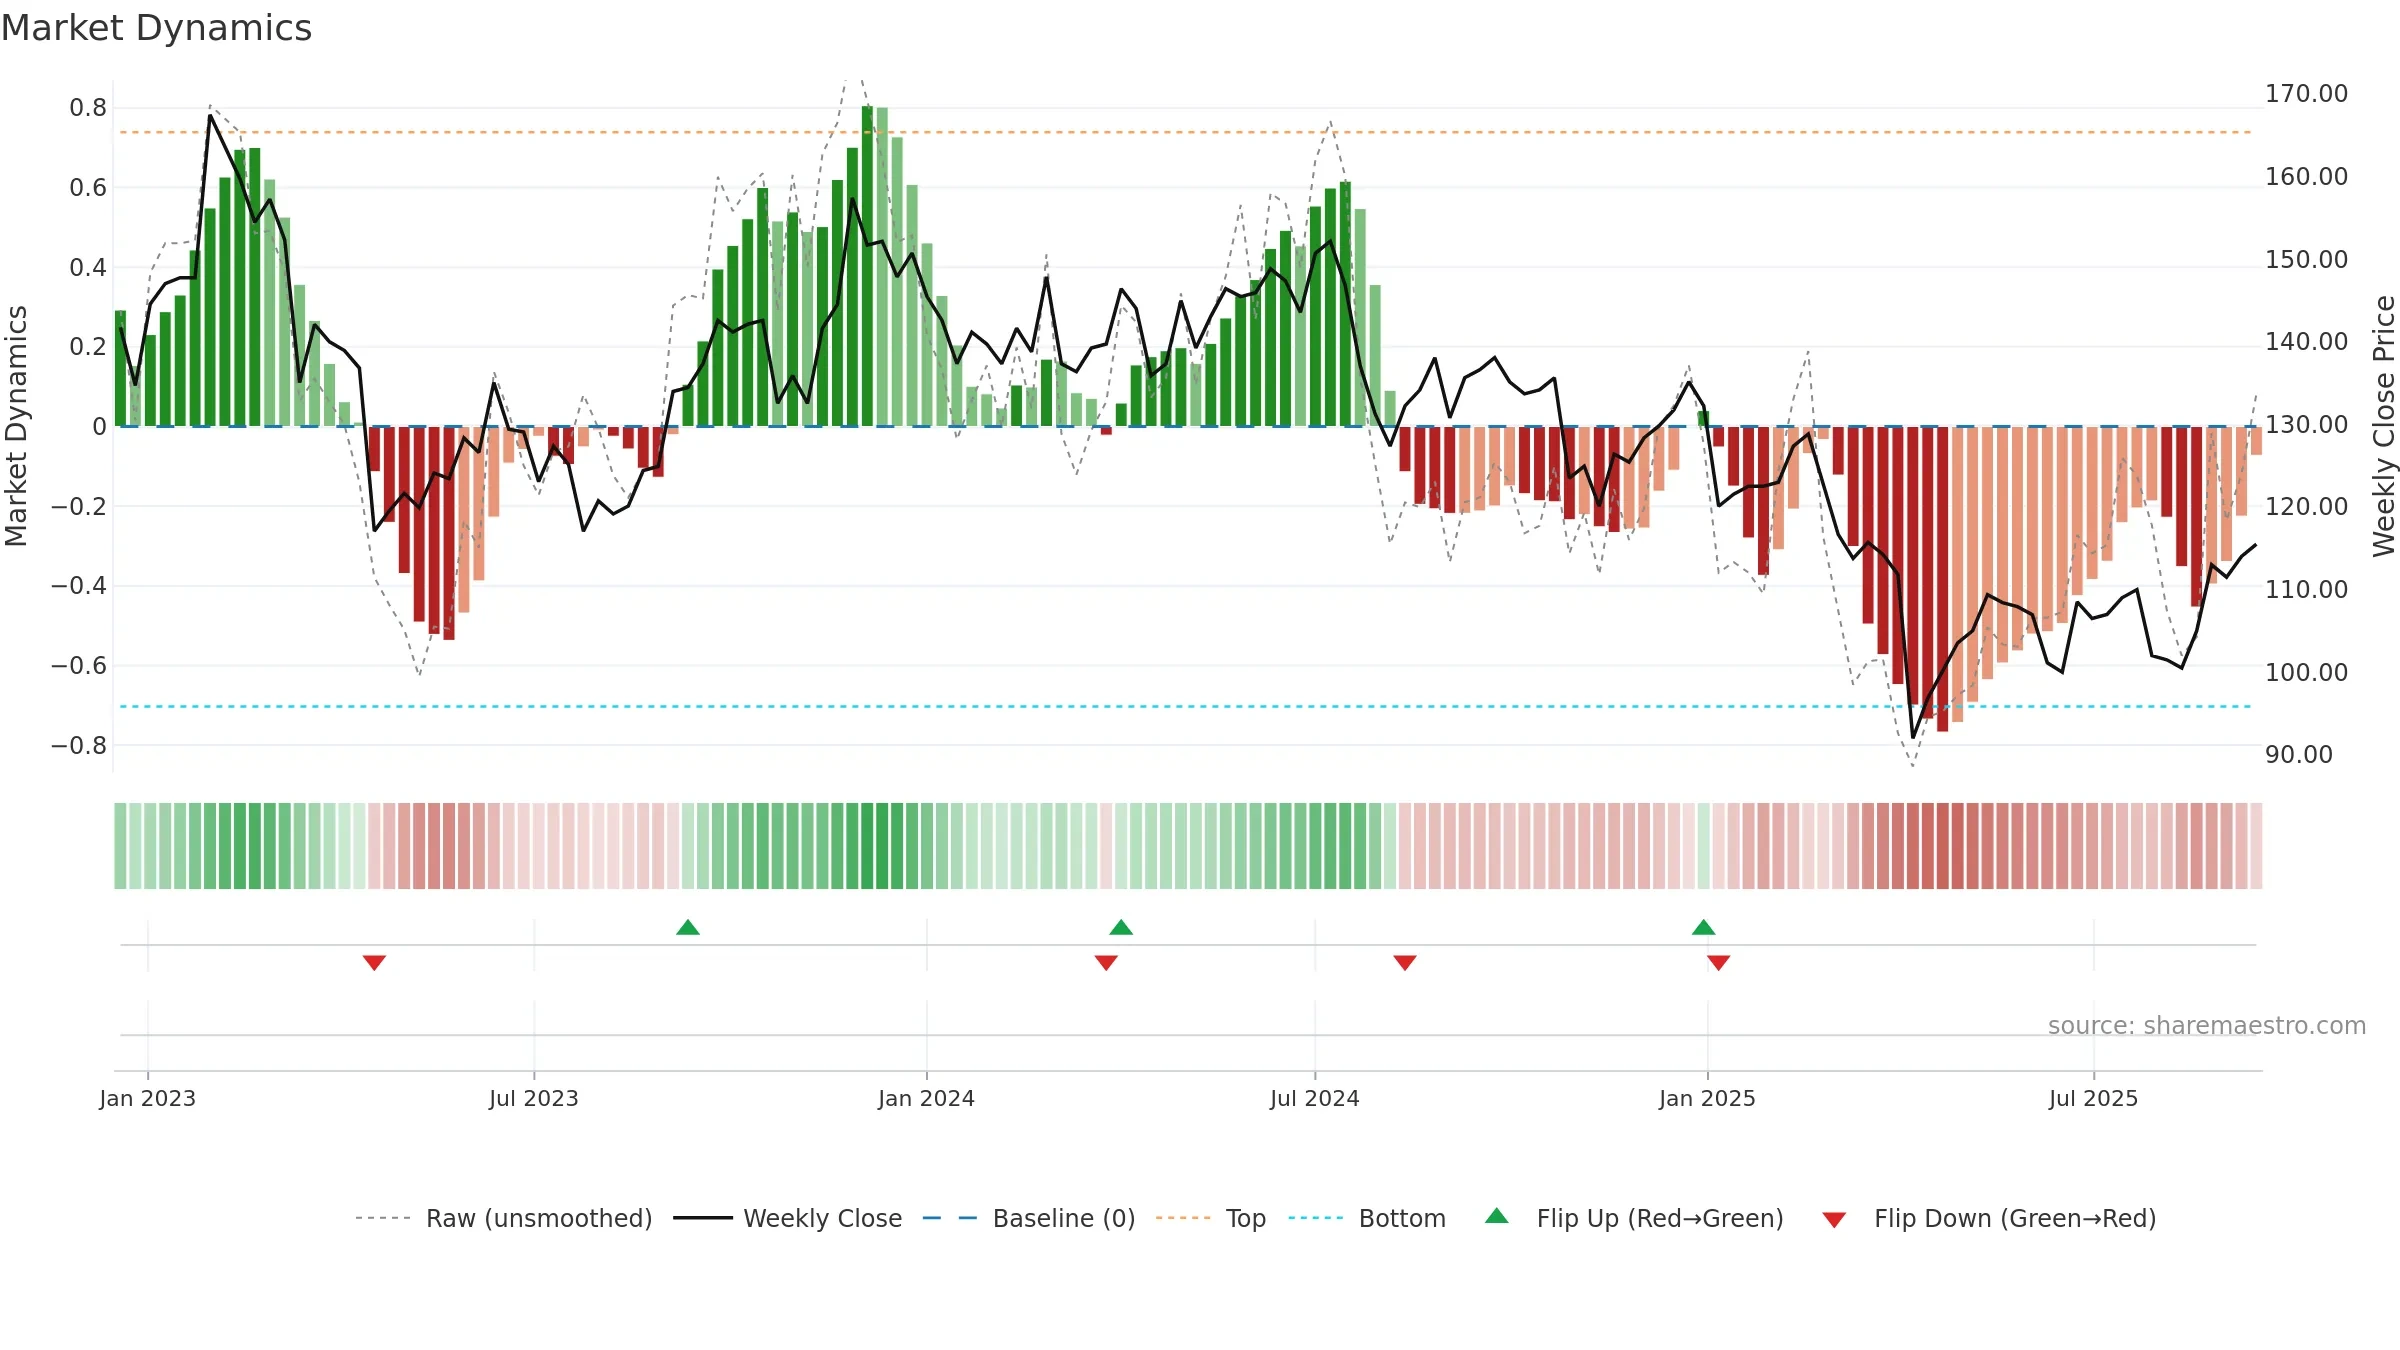
Task: Click the 170.00 price axis value
Action: pyautogui.click(x=2306, y=94)
